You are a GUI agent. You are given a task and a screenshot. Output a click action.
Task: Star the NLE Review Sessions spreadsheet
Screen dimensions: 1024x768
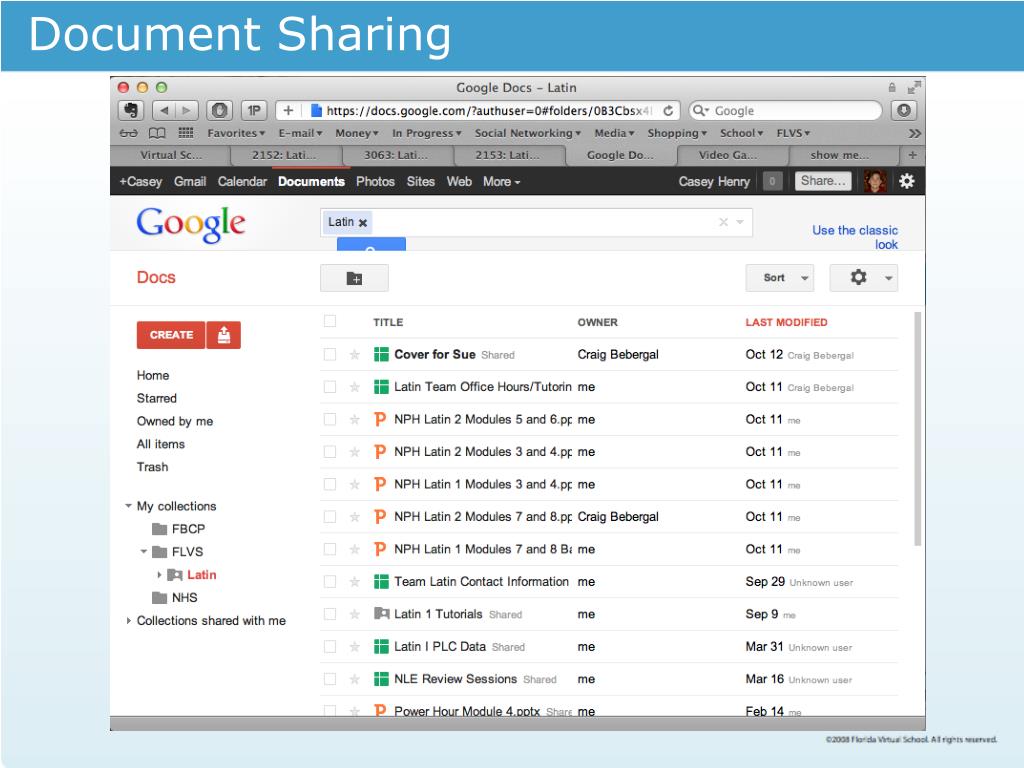pos(355,679)
